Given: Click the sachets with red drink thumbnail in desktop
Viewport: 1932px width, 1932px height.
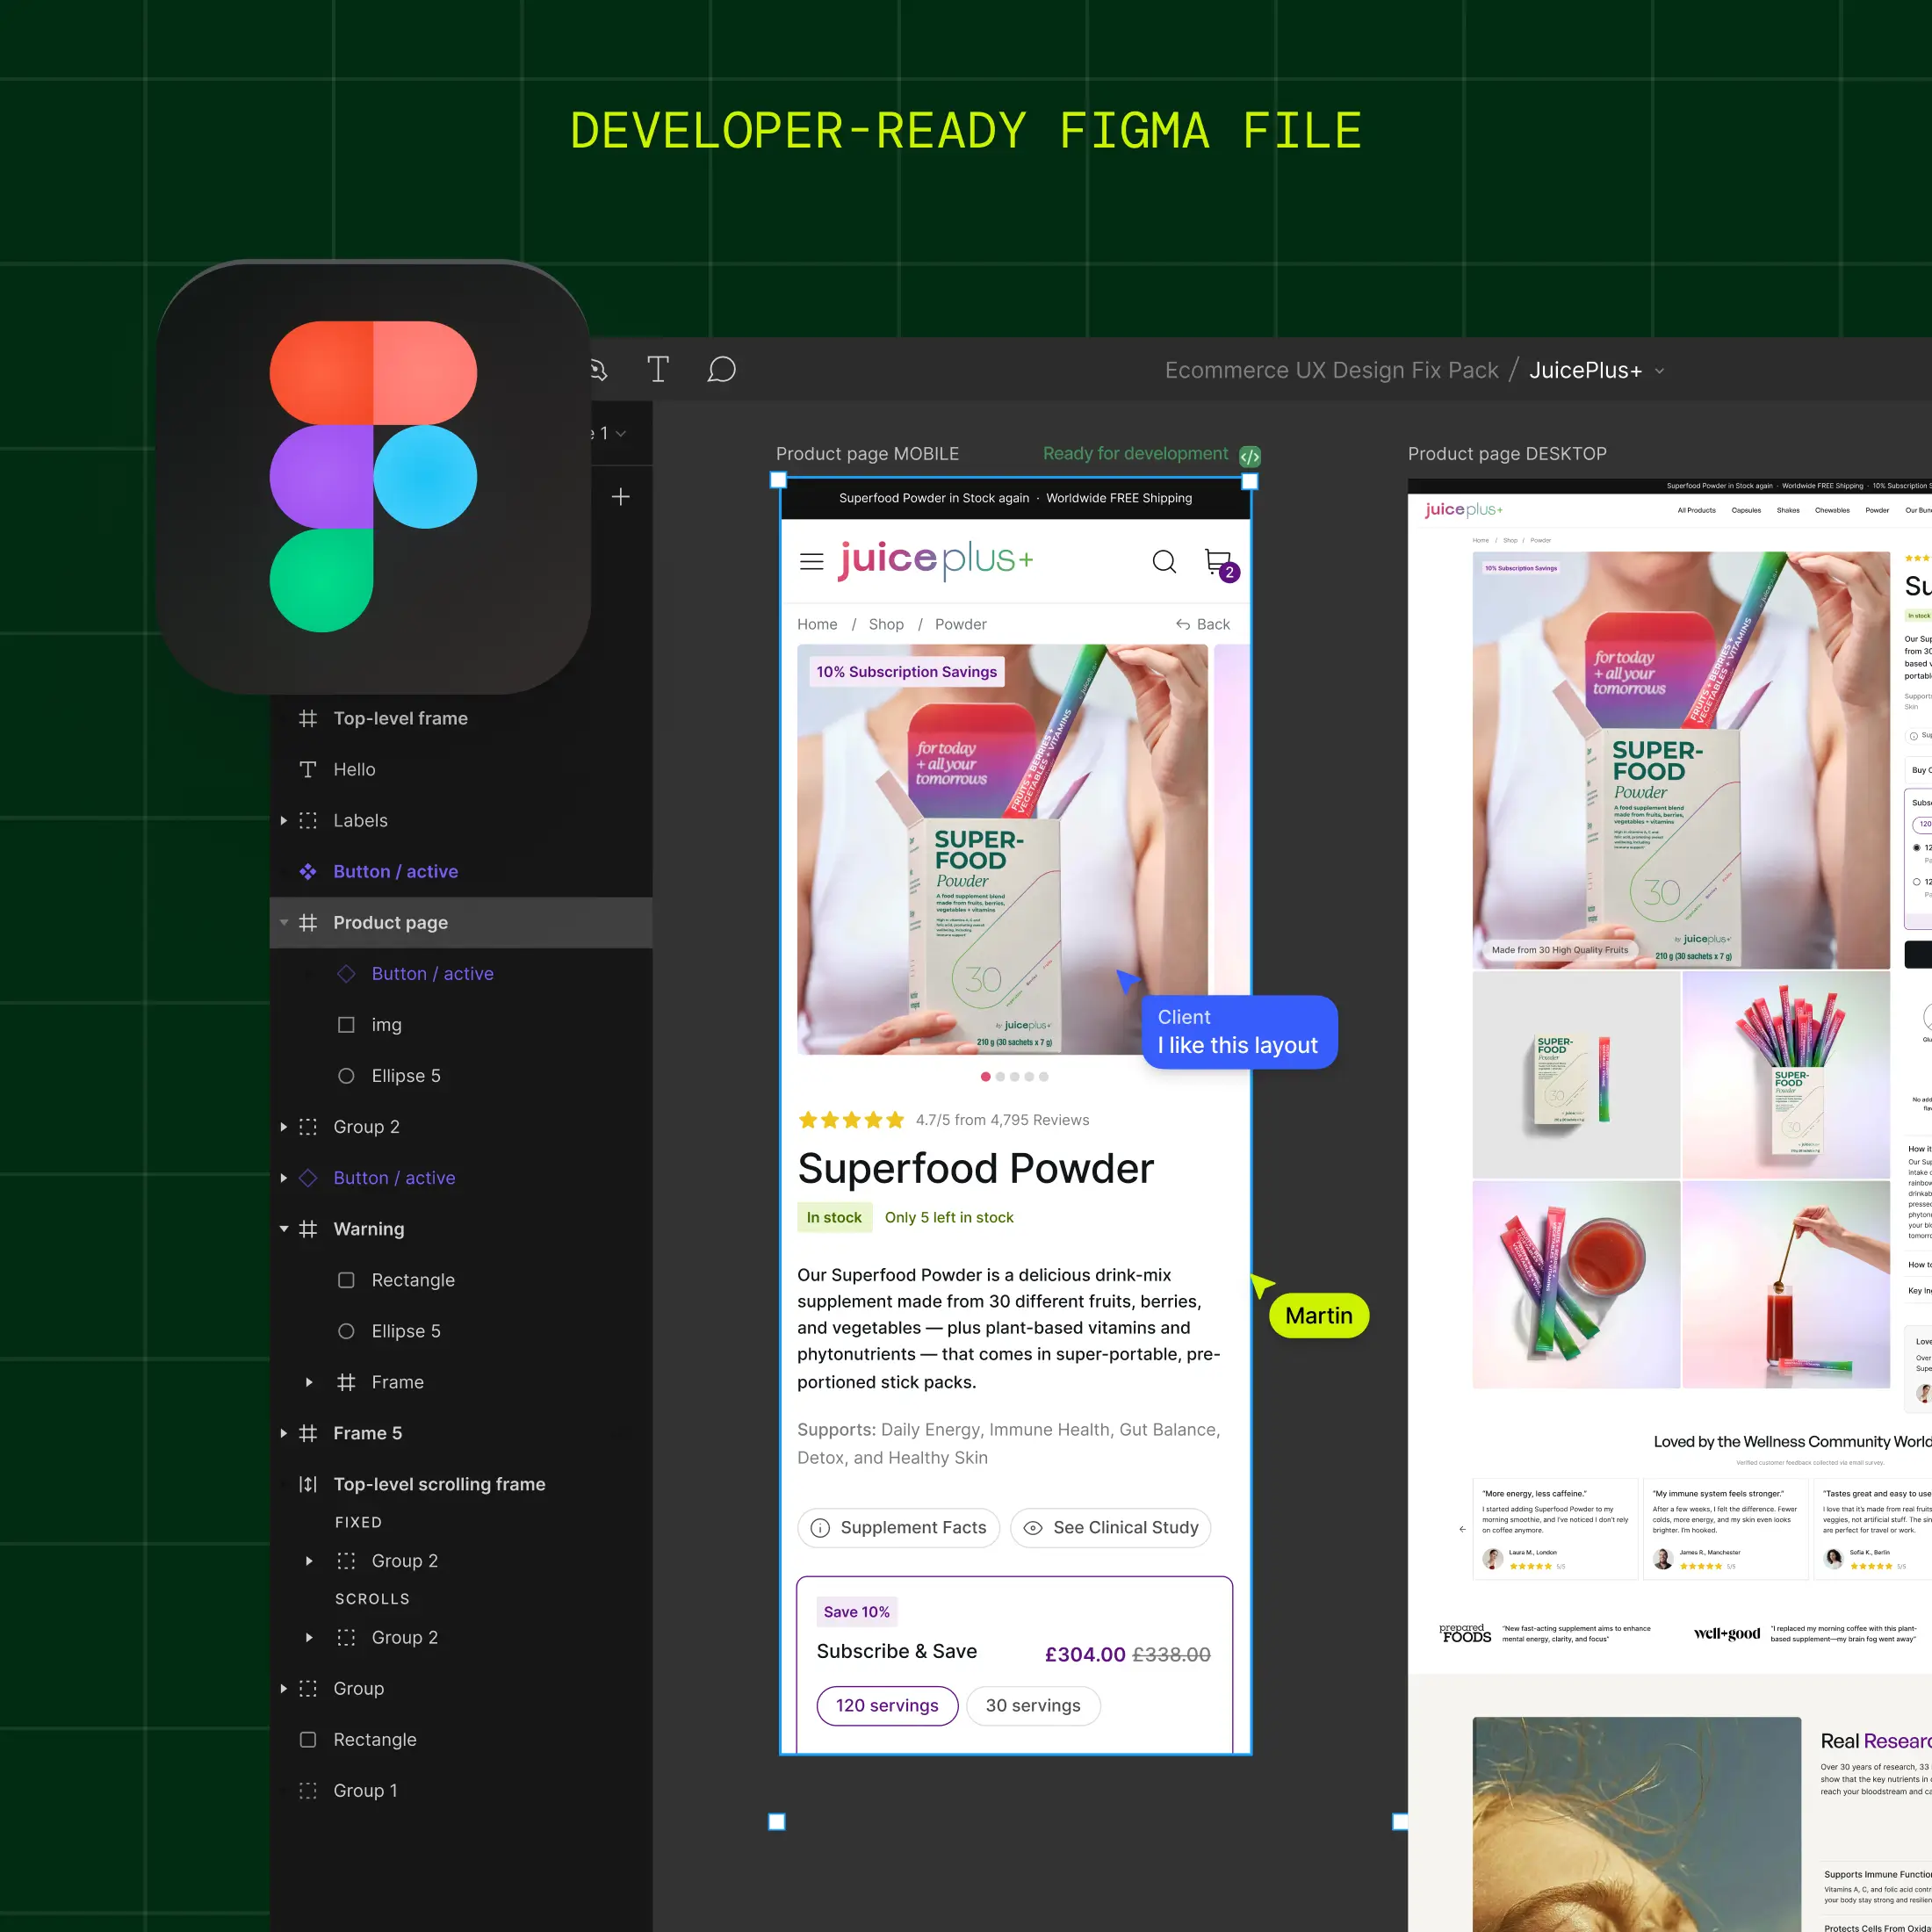Looking at the screenshot, I should tap(1576, 1284).
